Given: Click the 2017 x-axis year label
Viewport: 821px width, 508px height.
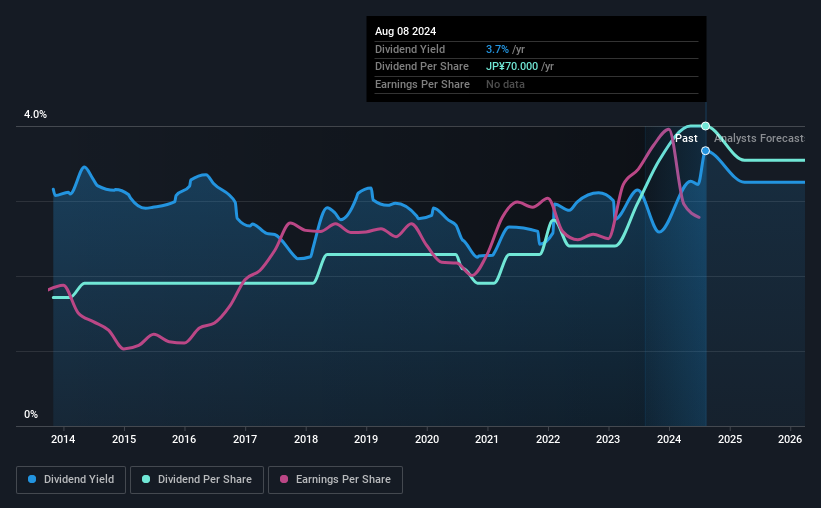Looking at the screenshot, I should (x=245, y=439).
